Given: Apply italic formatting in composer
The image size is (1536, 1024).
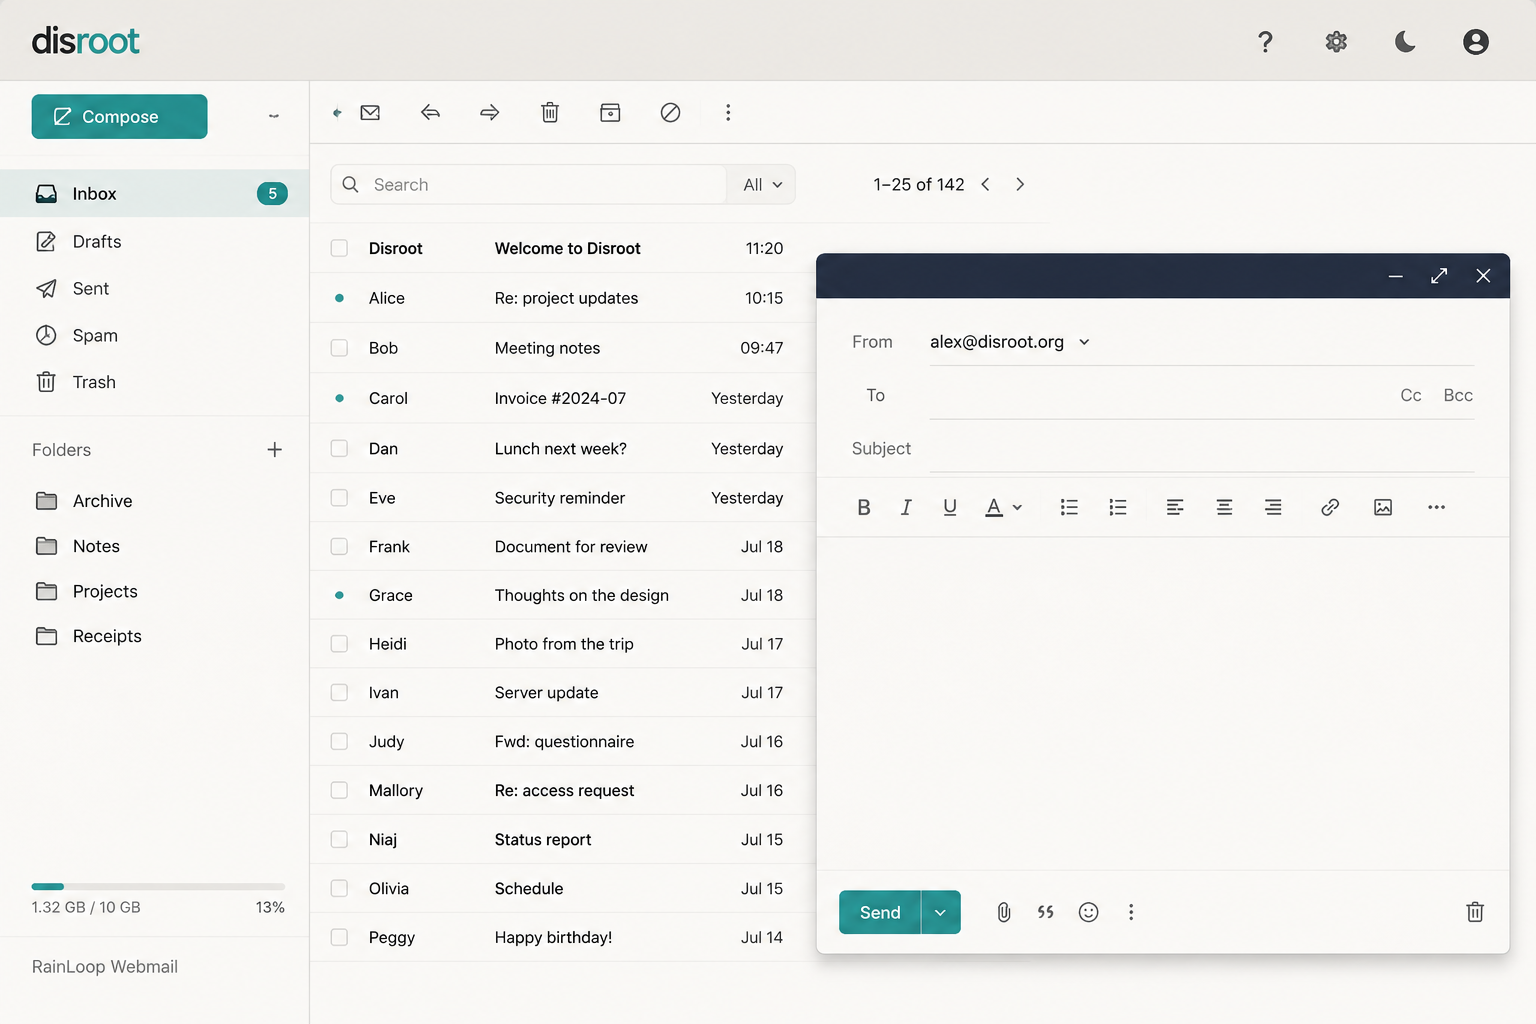Looking at the screenshot, I should pyautogui.click(x=906, y=507).
